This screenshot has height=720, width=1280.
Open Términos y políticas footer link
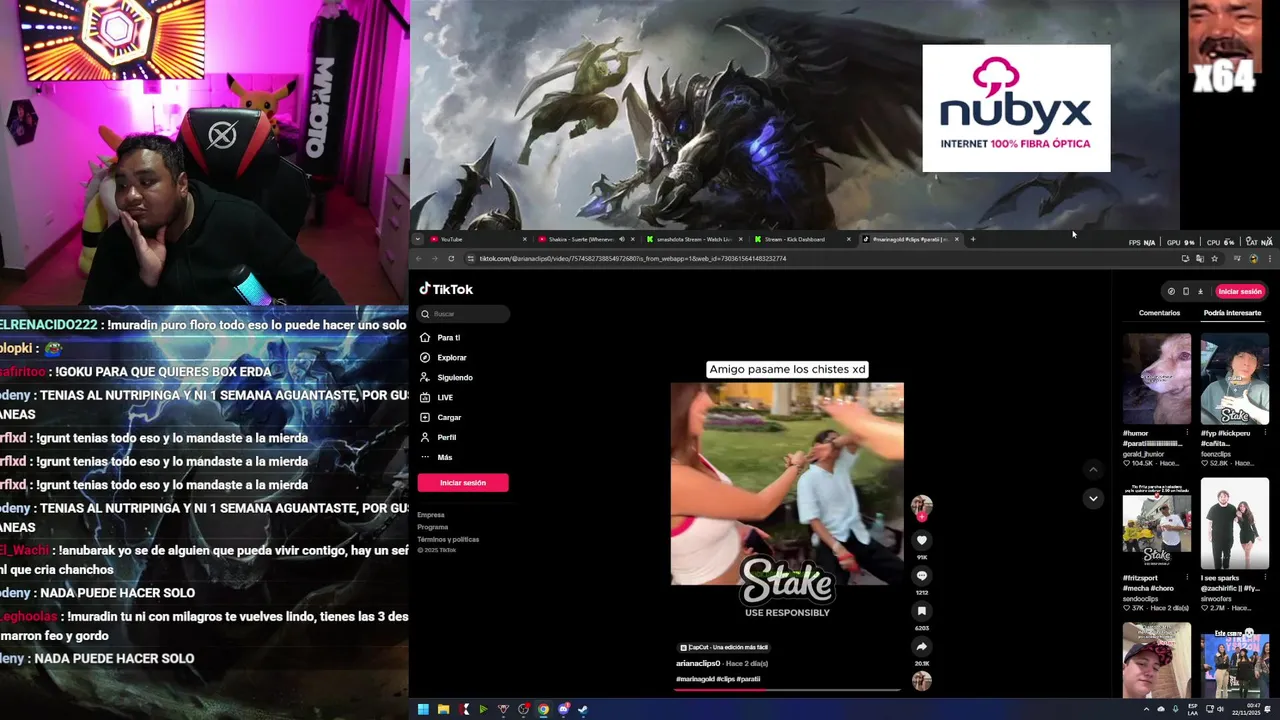pos(448,539)
